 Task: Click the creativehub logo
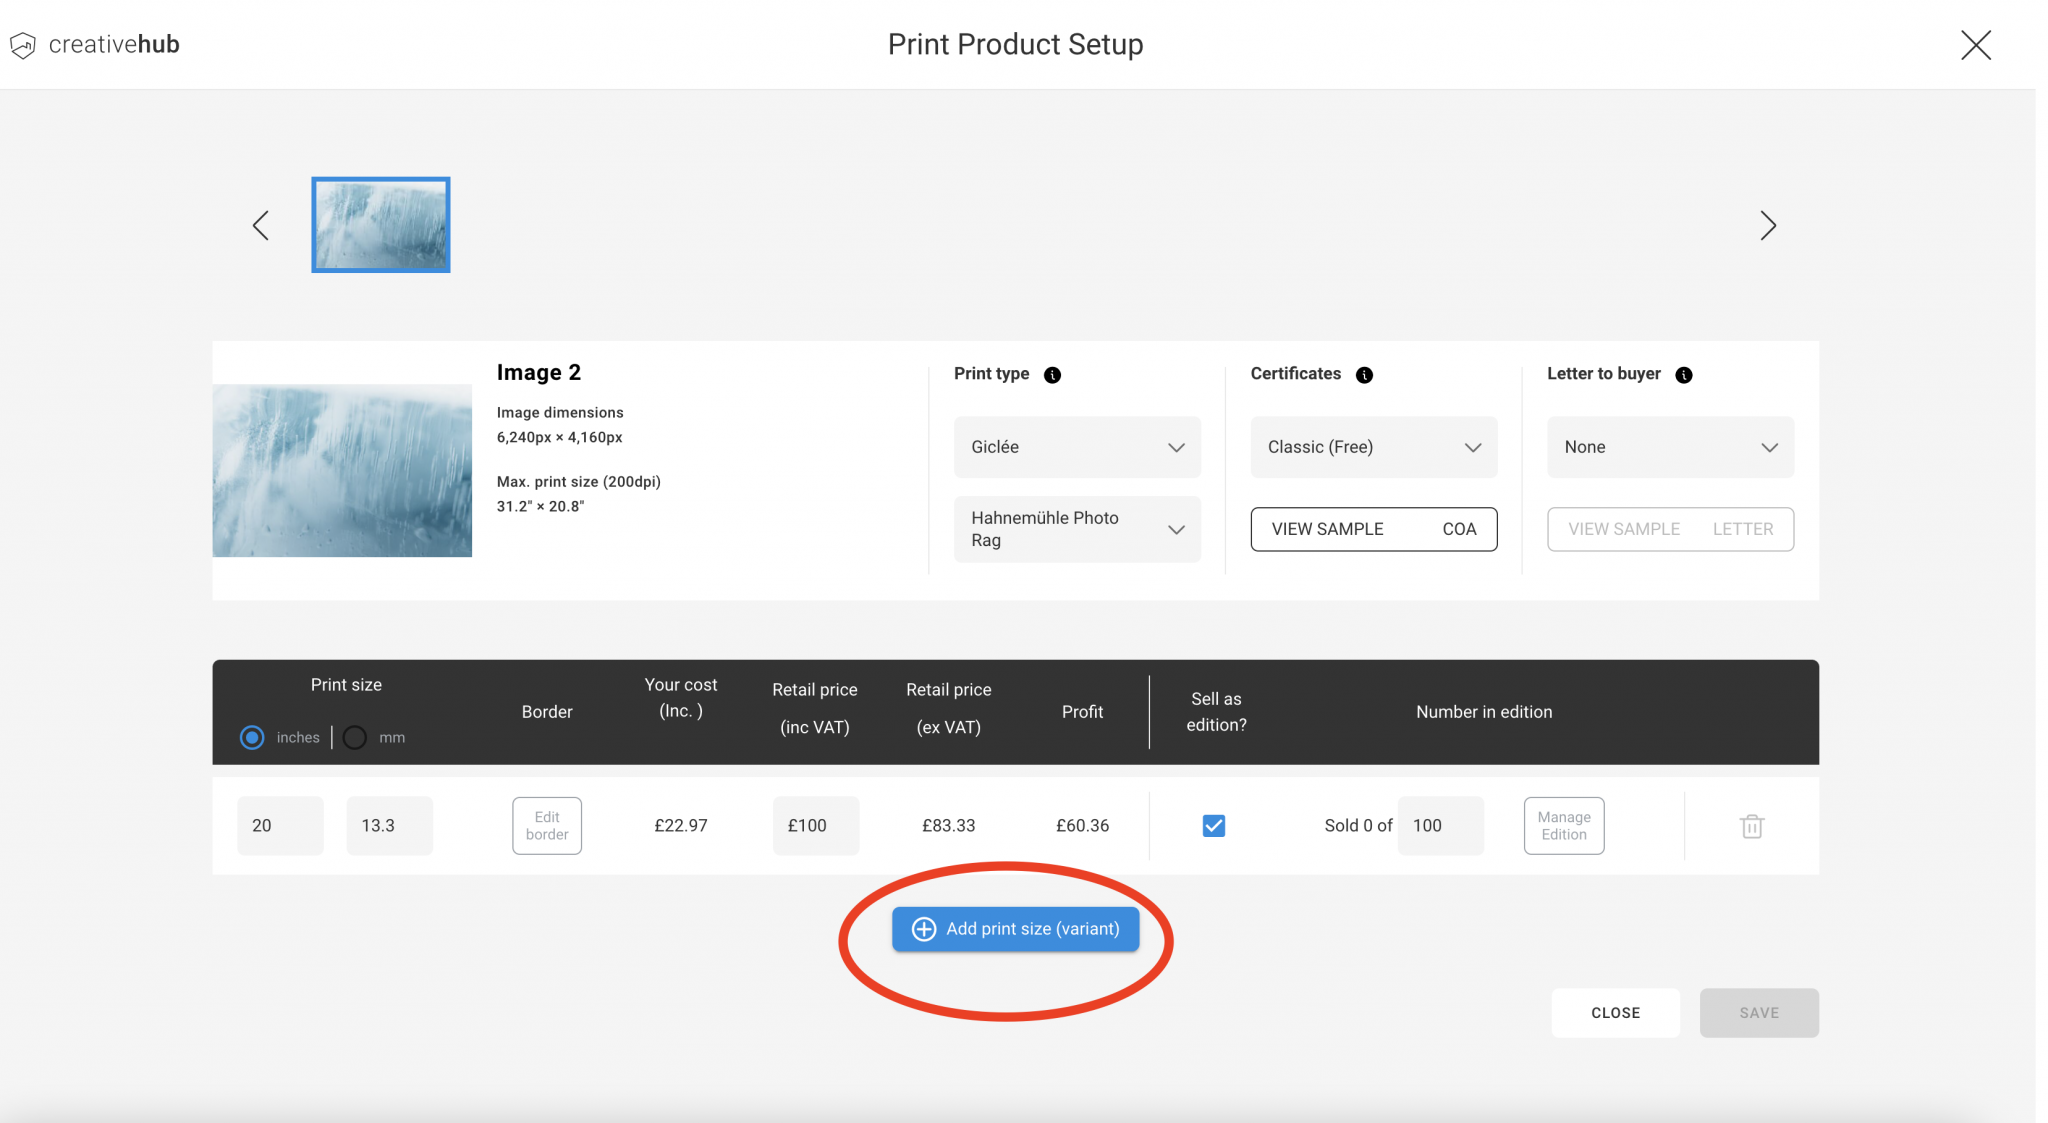(x=93, y=44)
